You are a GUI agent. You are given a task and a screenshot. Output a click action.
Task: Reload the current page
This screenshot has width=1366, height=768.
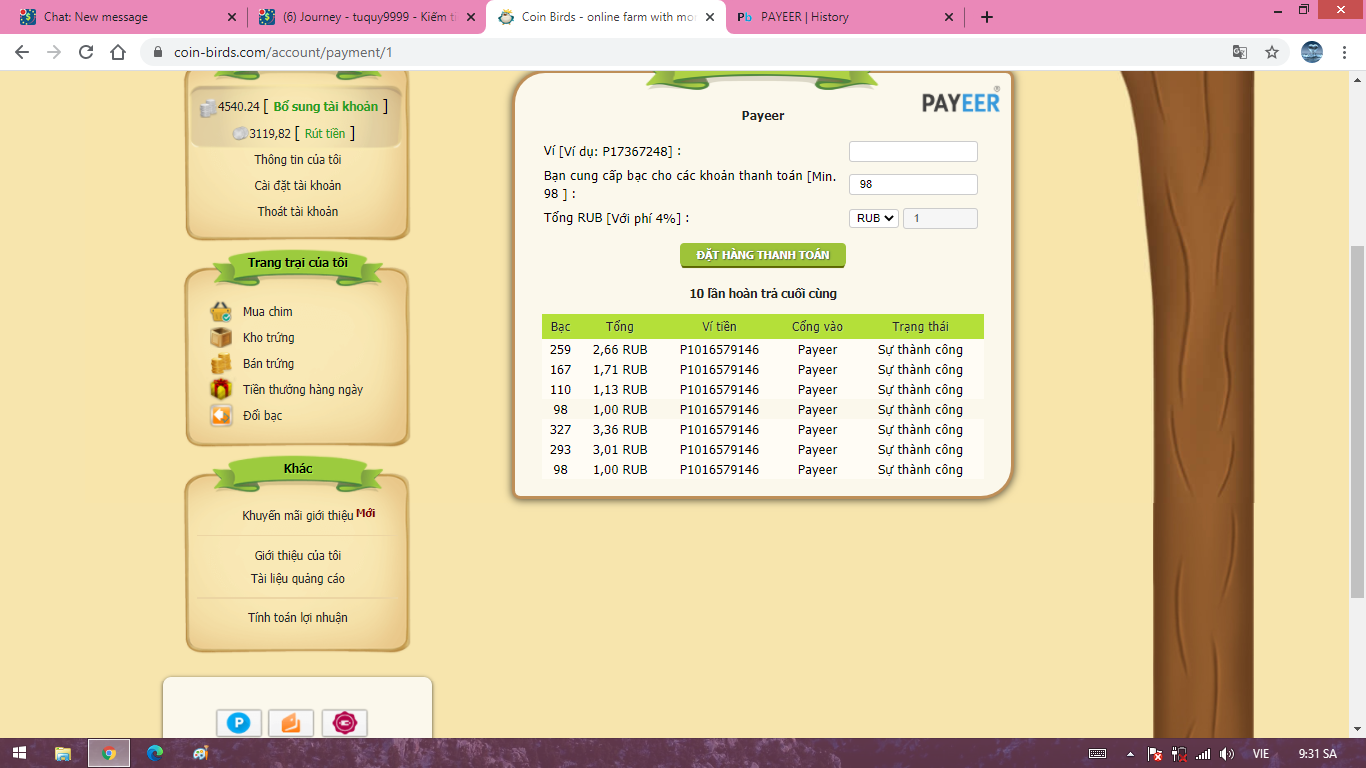click(86, 52)
